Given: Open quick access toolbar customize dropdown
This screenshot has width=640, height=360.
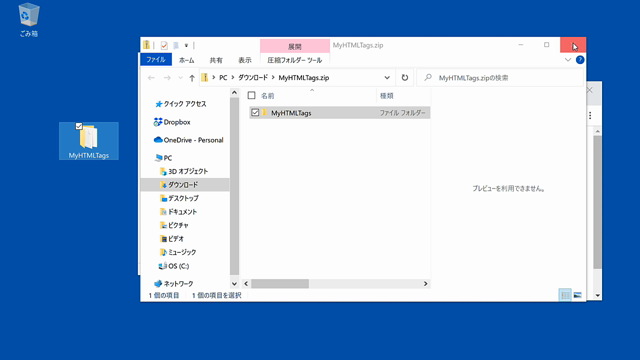Looking at the screenshot, I should tap(186, 45).
